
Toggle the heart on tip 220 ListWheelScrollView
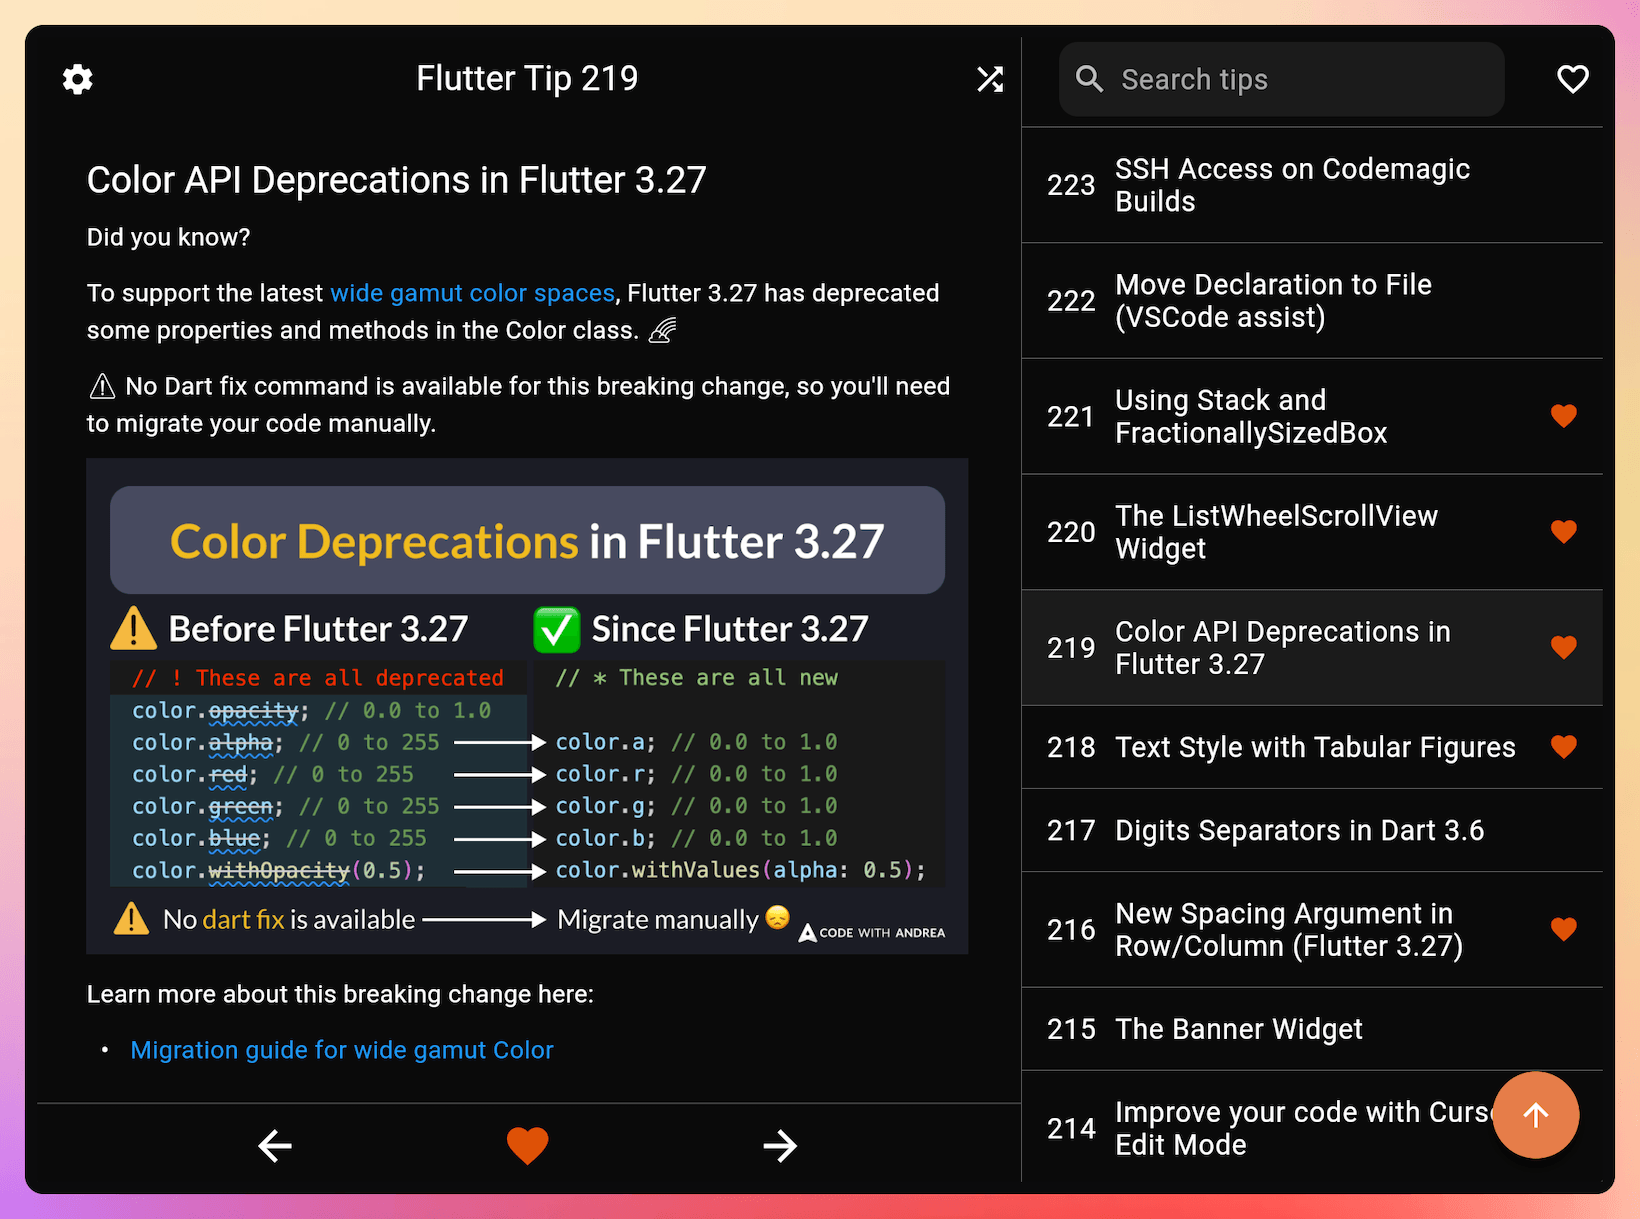(x=1563, y=532)
